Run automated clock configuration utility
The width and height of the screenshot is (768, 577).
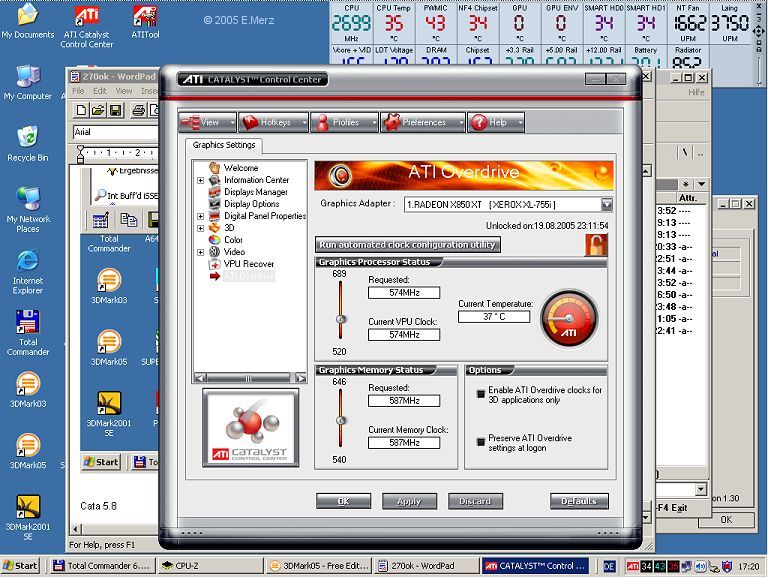point(408,244)
